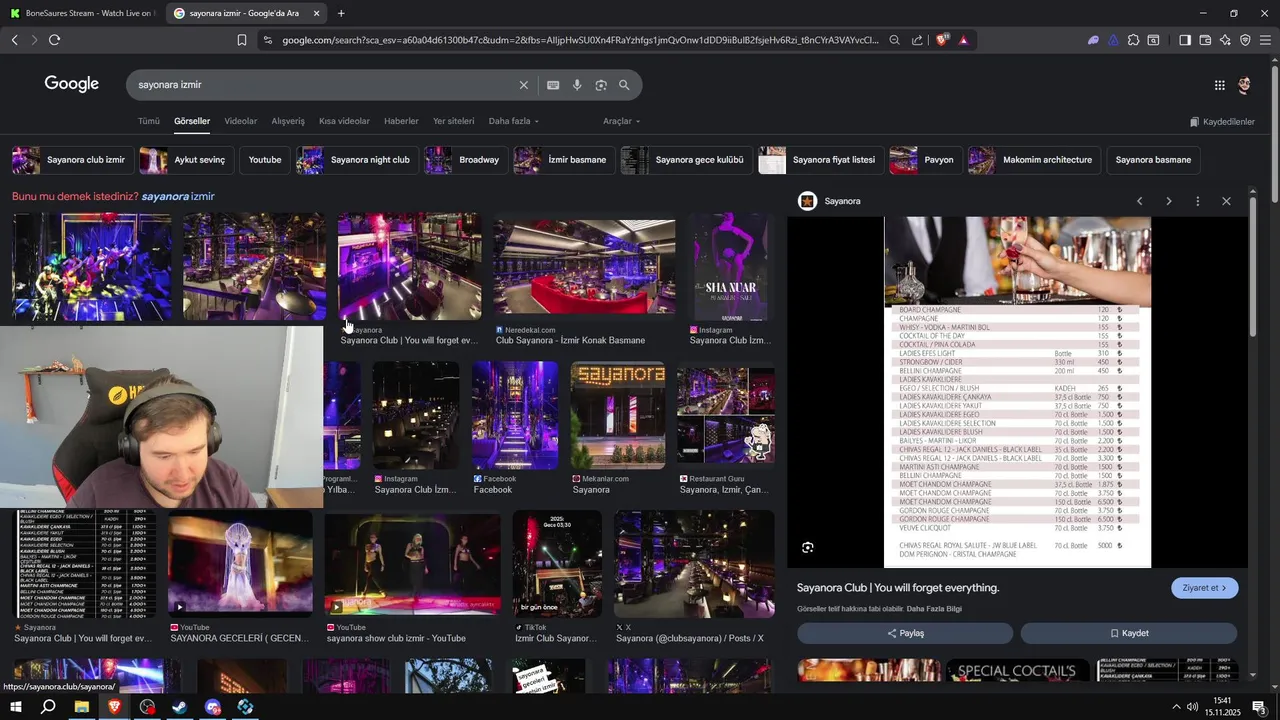Open the Brave Shields lion icon
The width and height of the screenshot is (1280, 720).
point(942,40)
